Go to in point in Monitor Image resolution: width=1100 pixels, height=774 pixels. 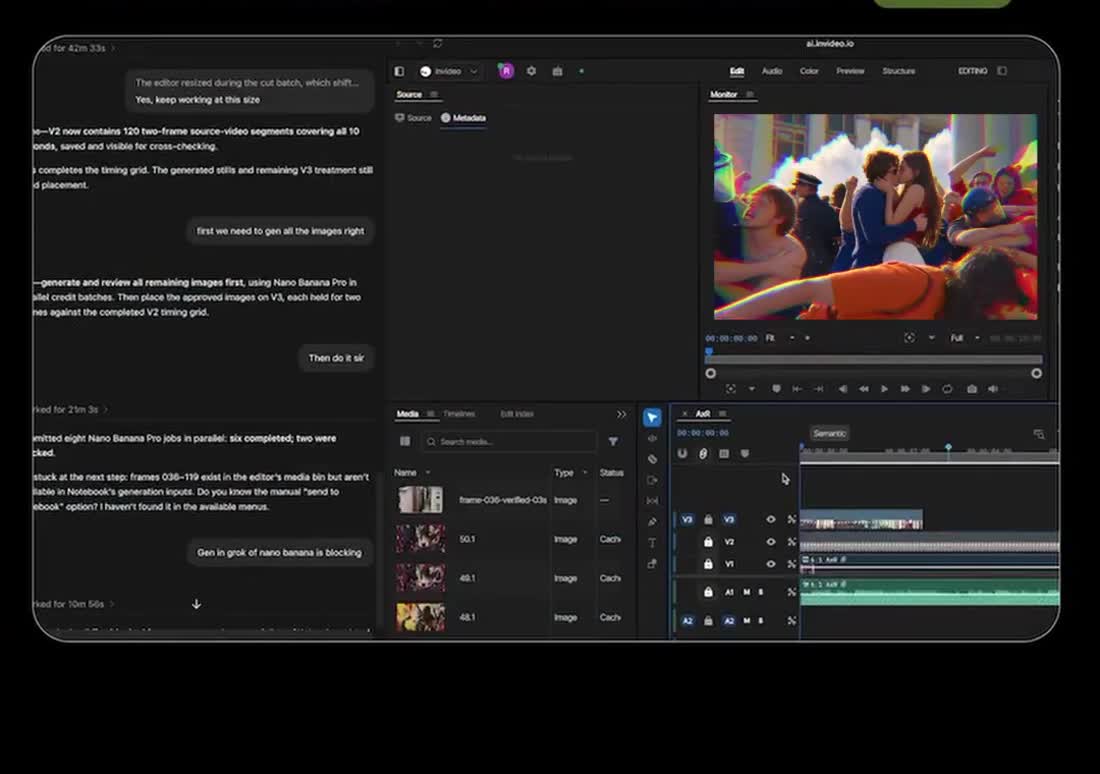797,389
